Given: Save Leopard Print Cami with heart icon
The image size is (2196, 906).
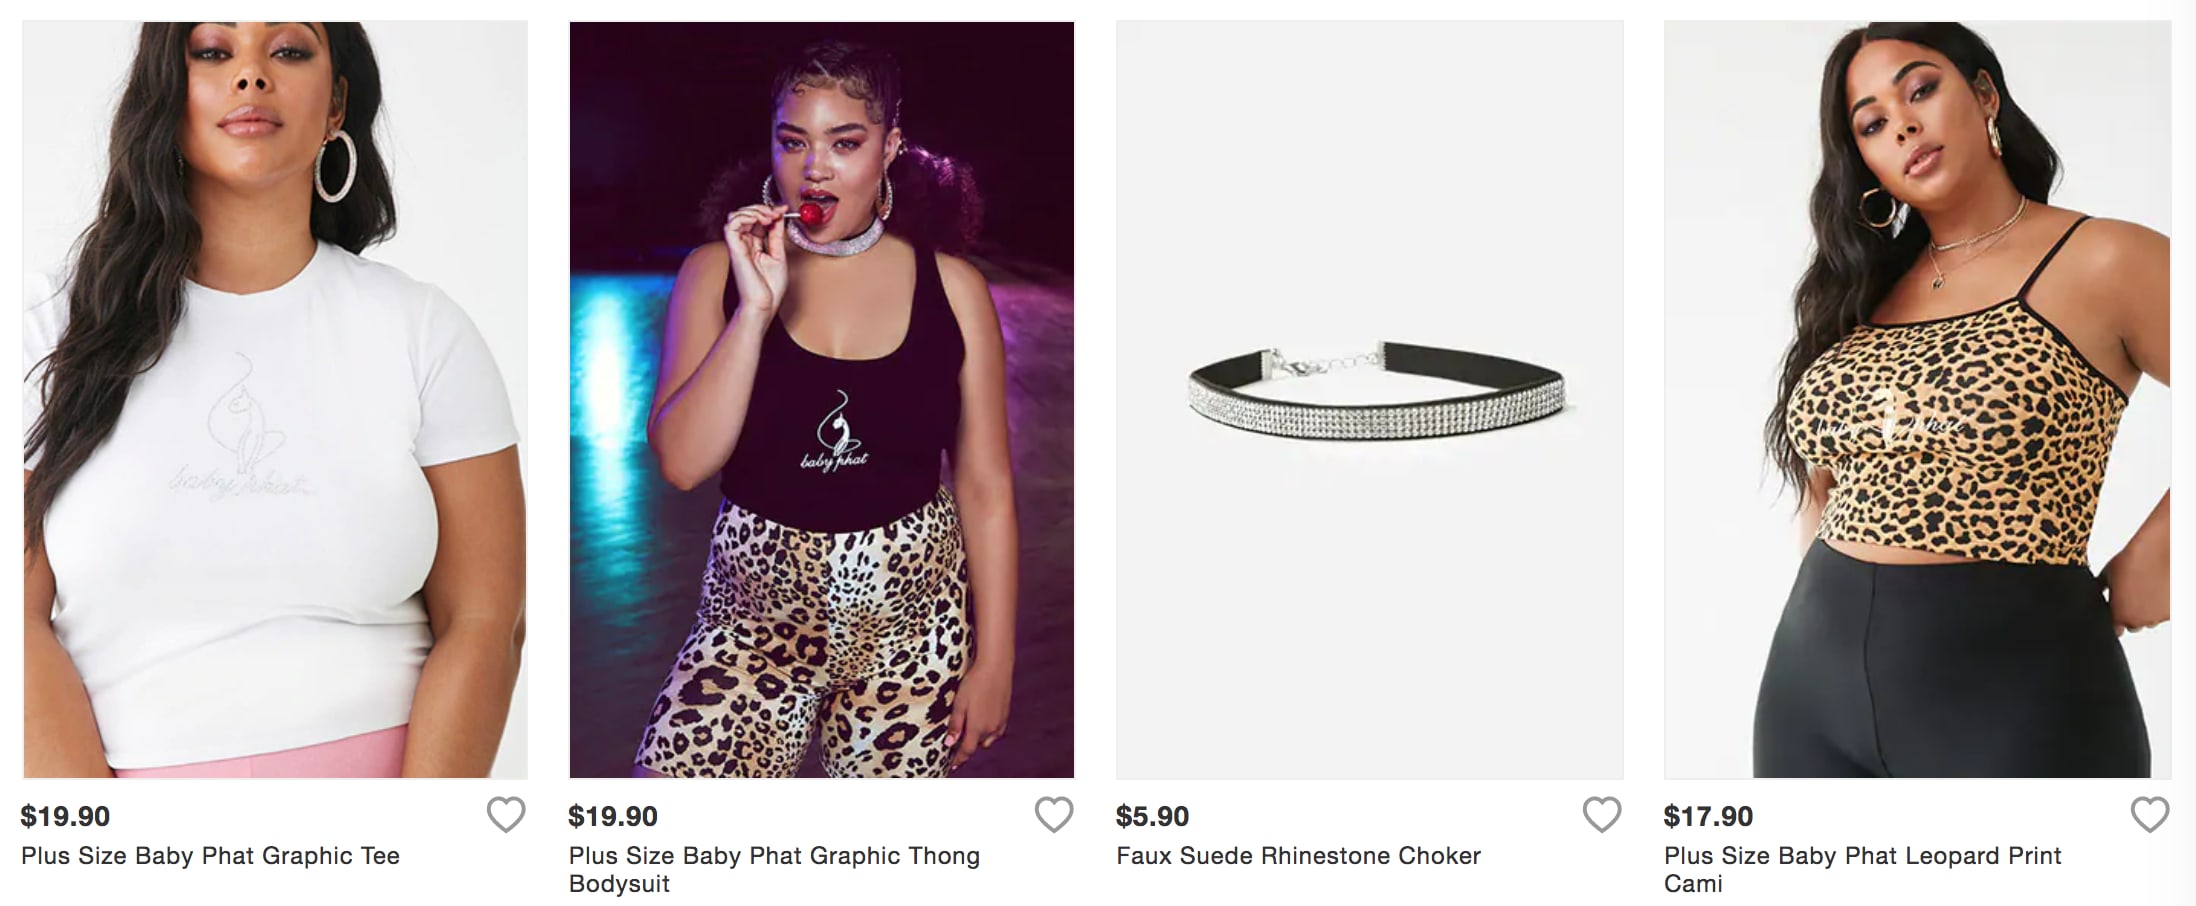Looking at the screenshot, I should [2150, 815].
